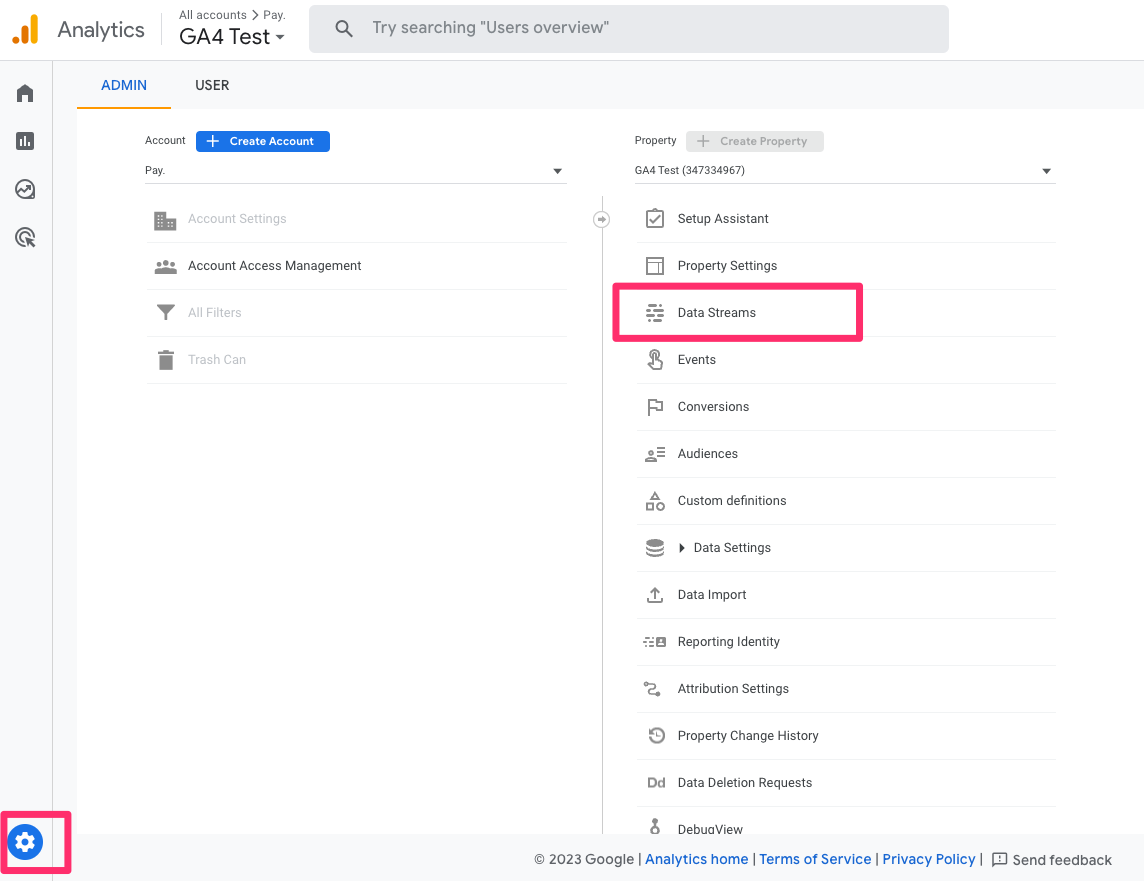Click the Custom definitions shapes icon
This screenshot has width=1144, height=881.
click(x=655, y=501)
